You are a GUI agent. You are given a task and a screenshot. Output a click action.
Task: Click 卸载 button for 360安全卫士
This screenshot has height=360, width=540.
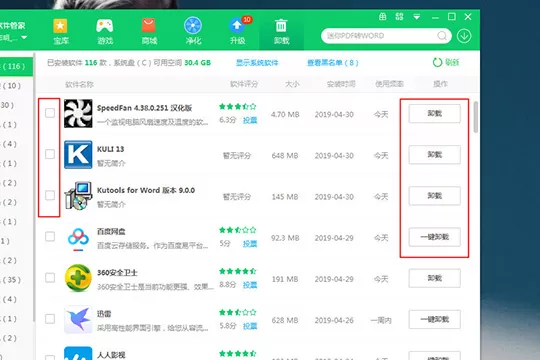(435, 278)
